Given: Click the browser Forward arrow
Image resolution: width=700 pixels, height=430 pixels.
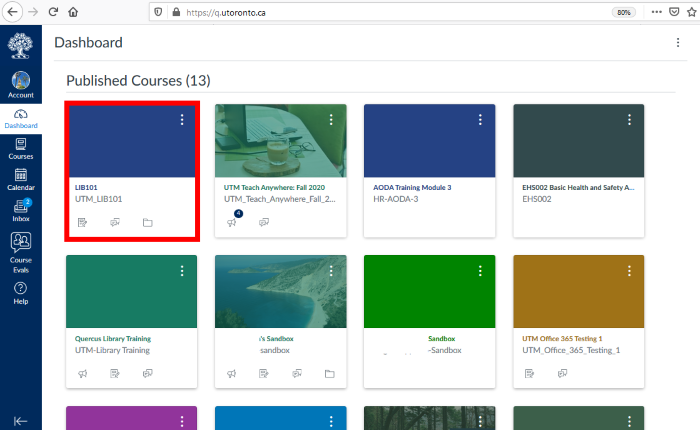Looking at the screenshot, I should [33, 12].
